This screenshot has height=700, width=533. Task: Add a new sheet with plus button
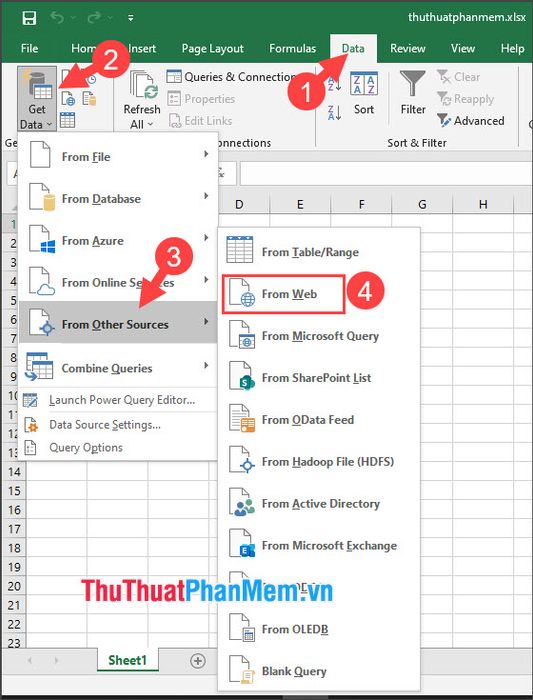[198, 661]
